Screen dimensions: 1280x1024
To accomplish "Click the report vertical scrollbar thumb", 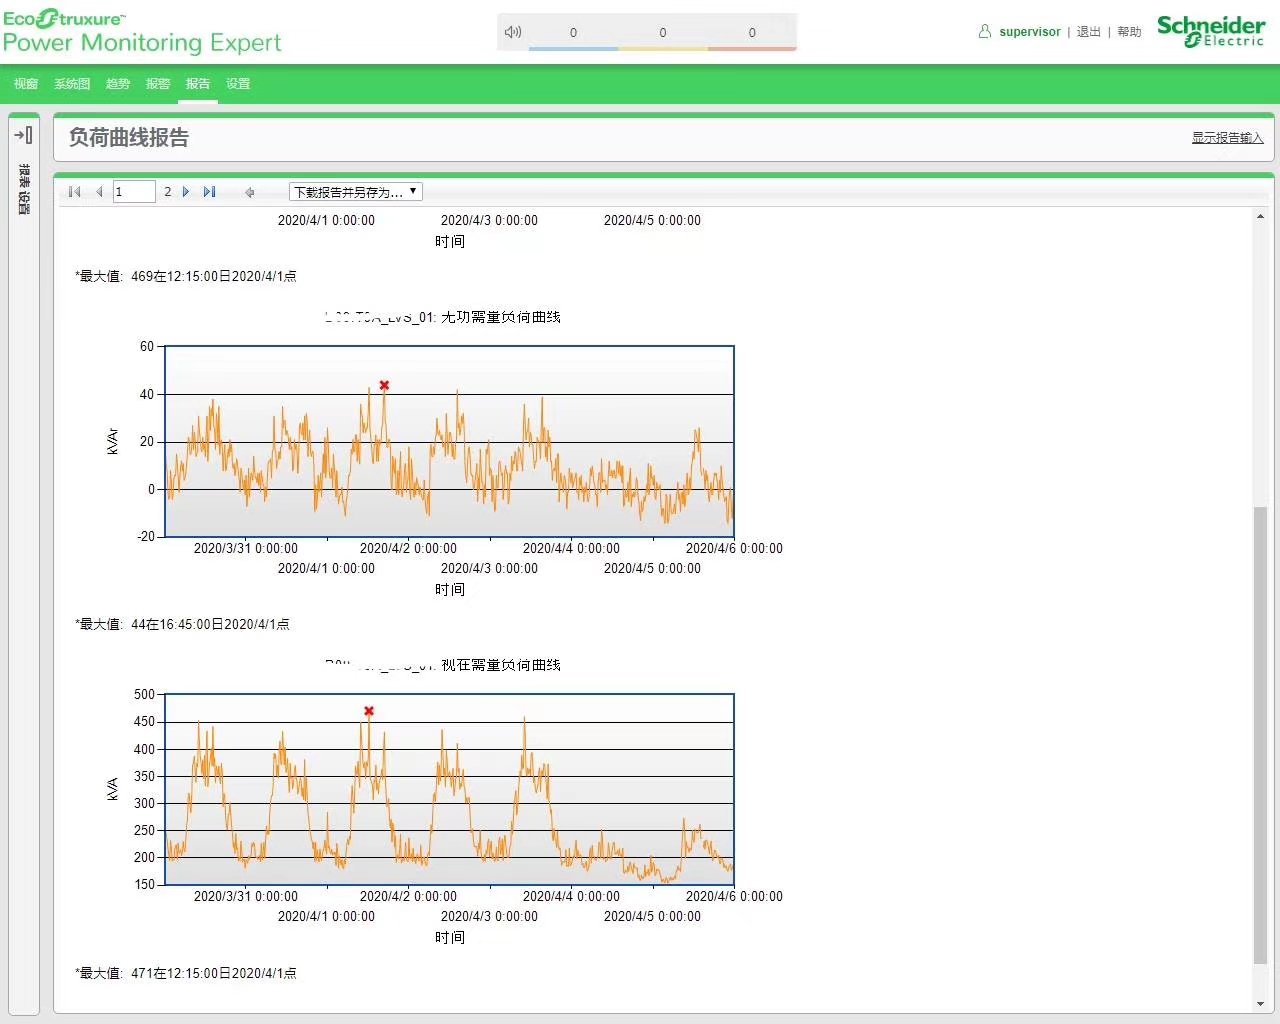I will coord(1260,735).
